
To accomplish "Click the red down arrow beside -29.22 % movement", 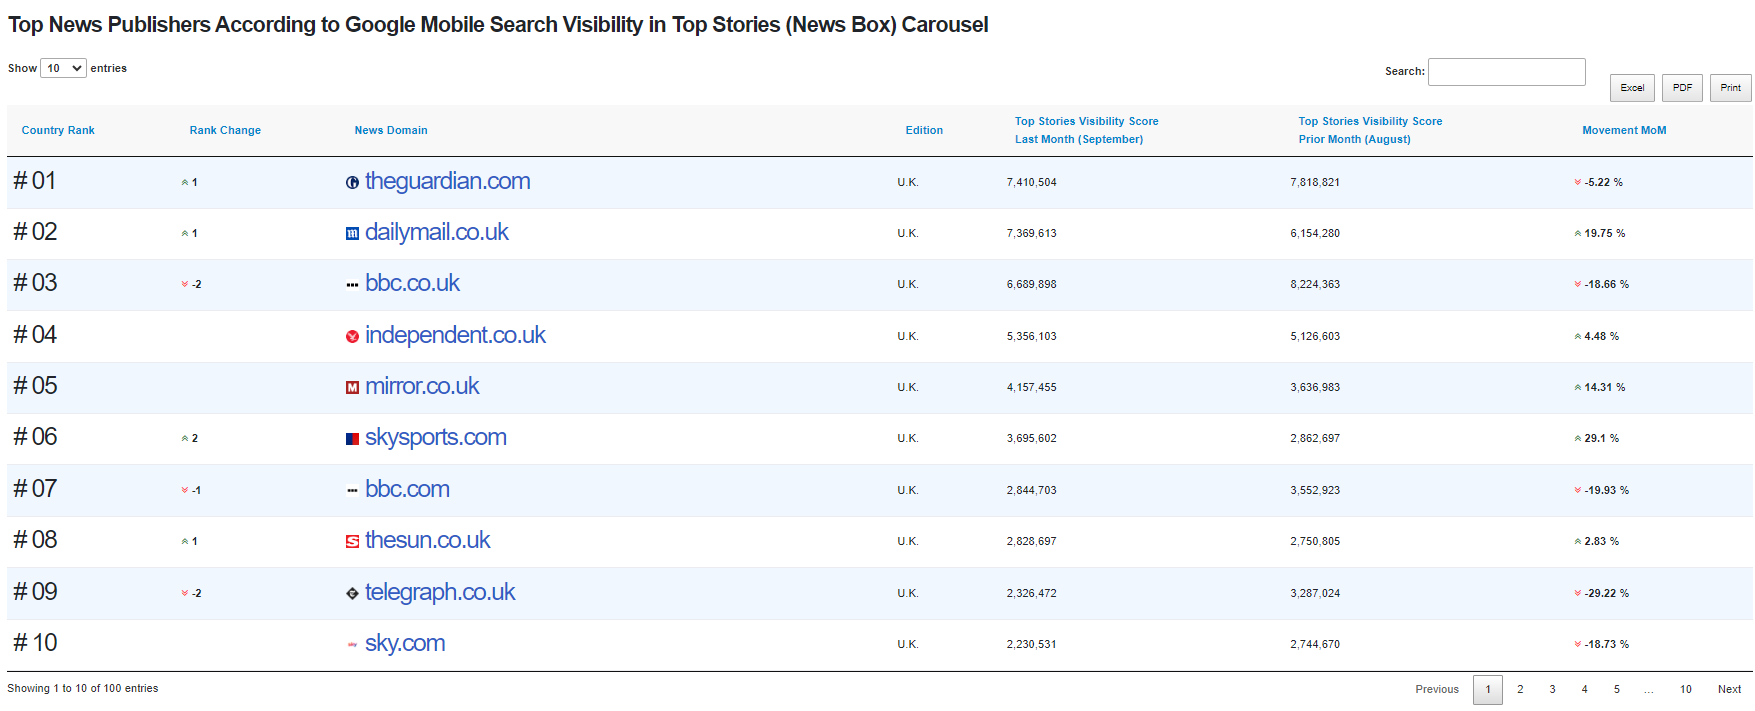I will pyautogui.click(x=1578, y=593).
